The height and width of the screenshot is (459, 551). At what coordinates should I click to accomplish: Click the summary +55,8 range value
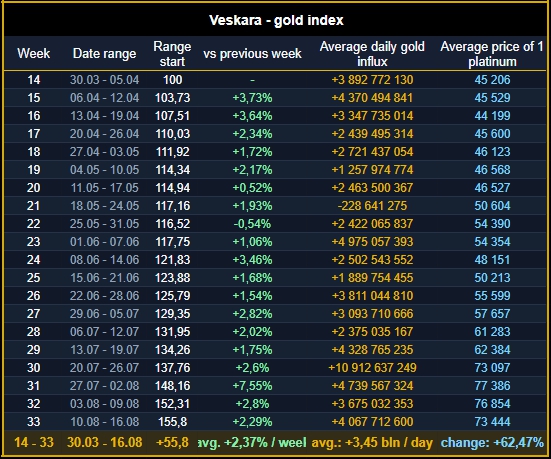tap(172, 442)
